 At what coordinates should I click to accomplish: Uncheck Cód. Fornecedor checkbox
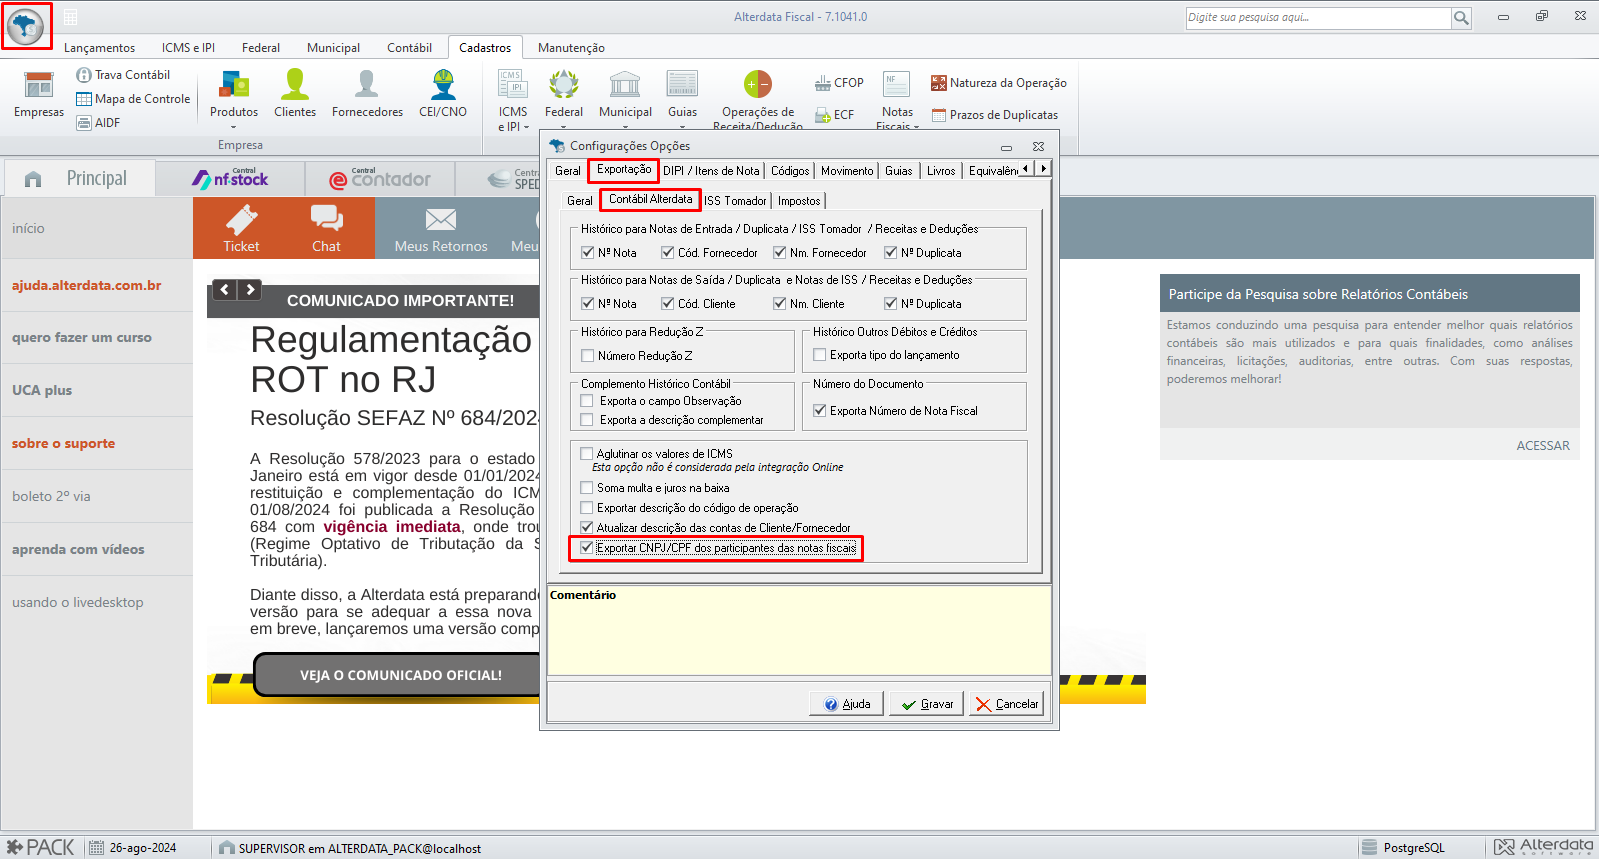pyautogui.click(x=668, y=253)
